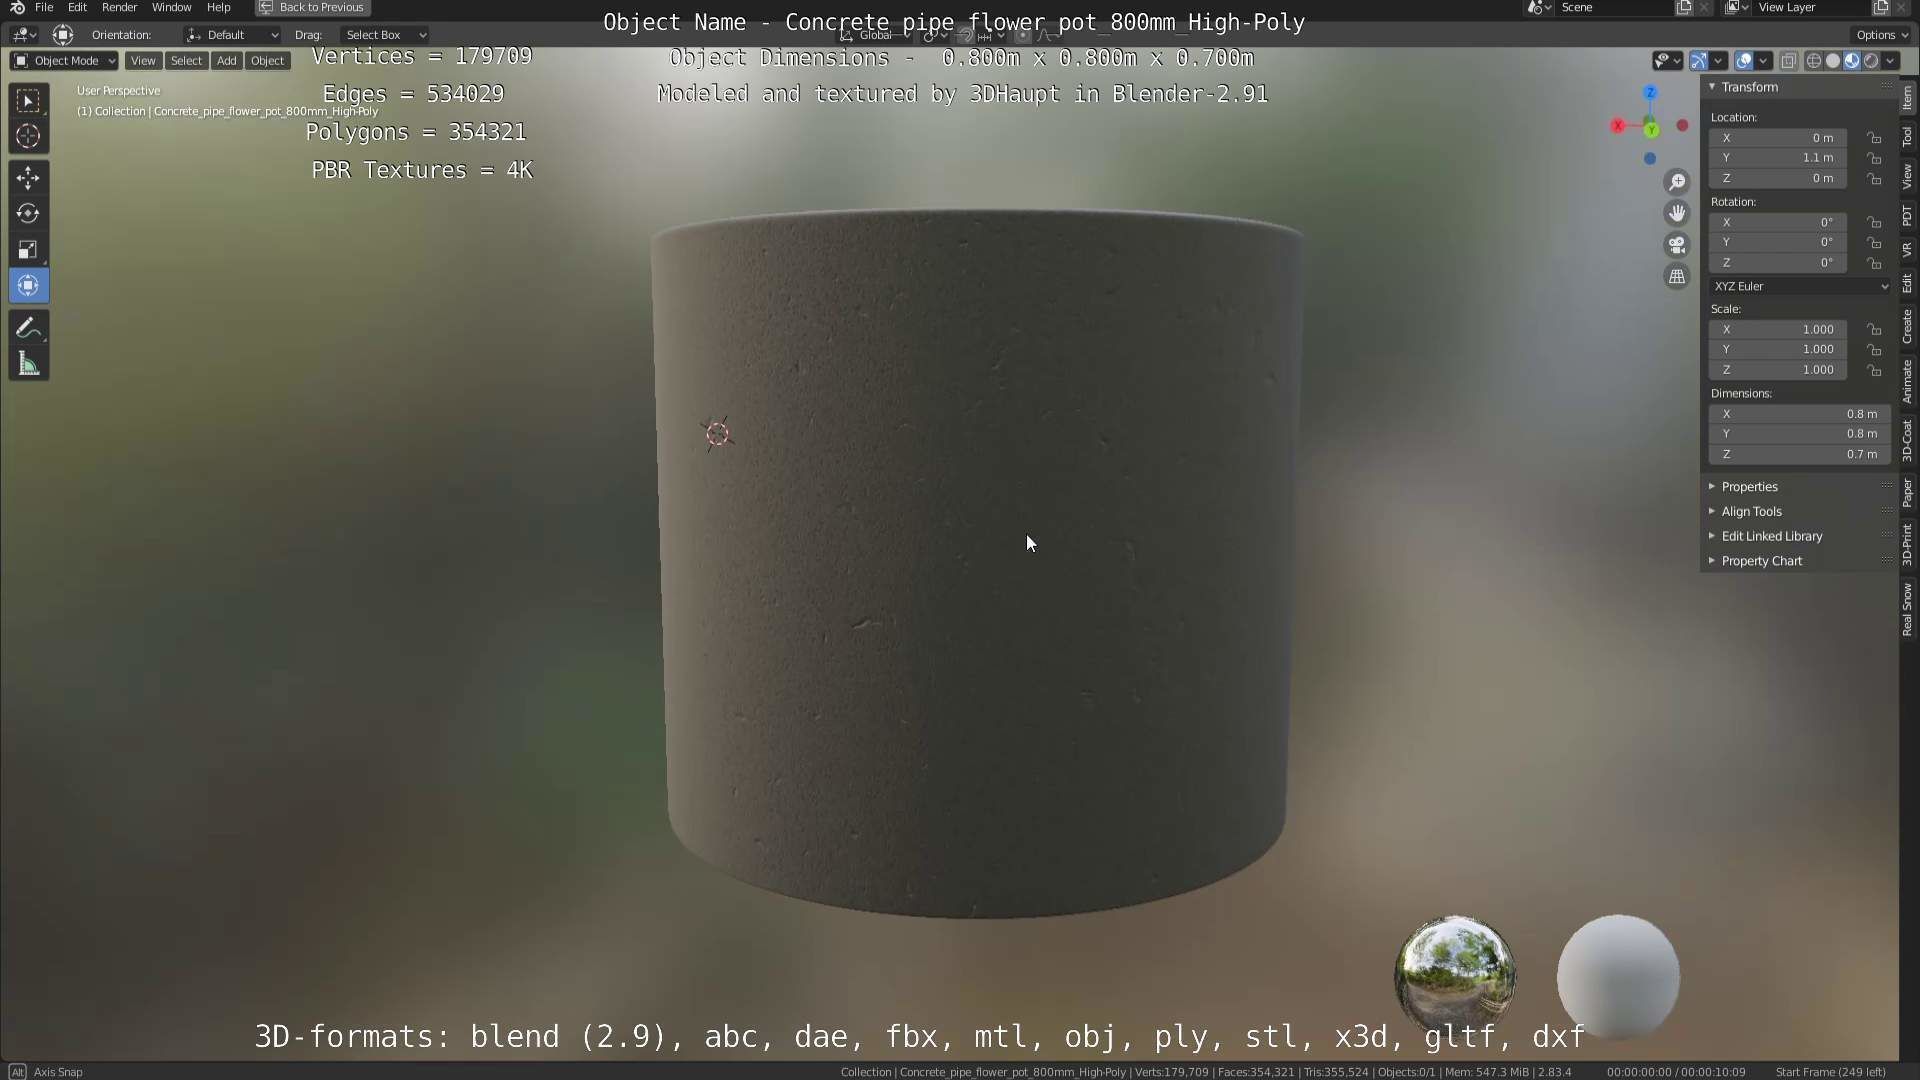Image resolution: width=1920 pixels, height=1080 pixels.
Task: Click the Scale X field 1.000
Action: point(1778,329)
